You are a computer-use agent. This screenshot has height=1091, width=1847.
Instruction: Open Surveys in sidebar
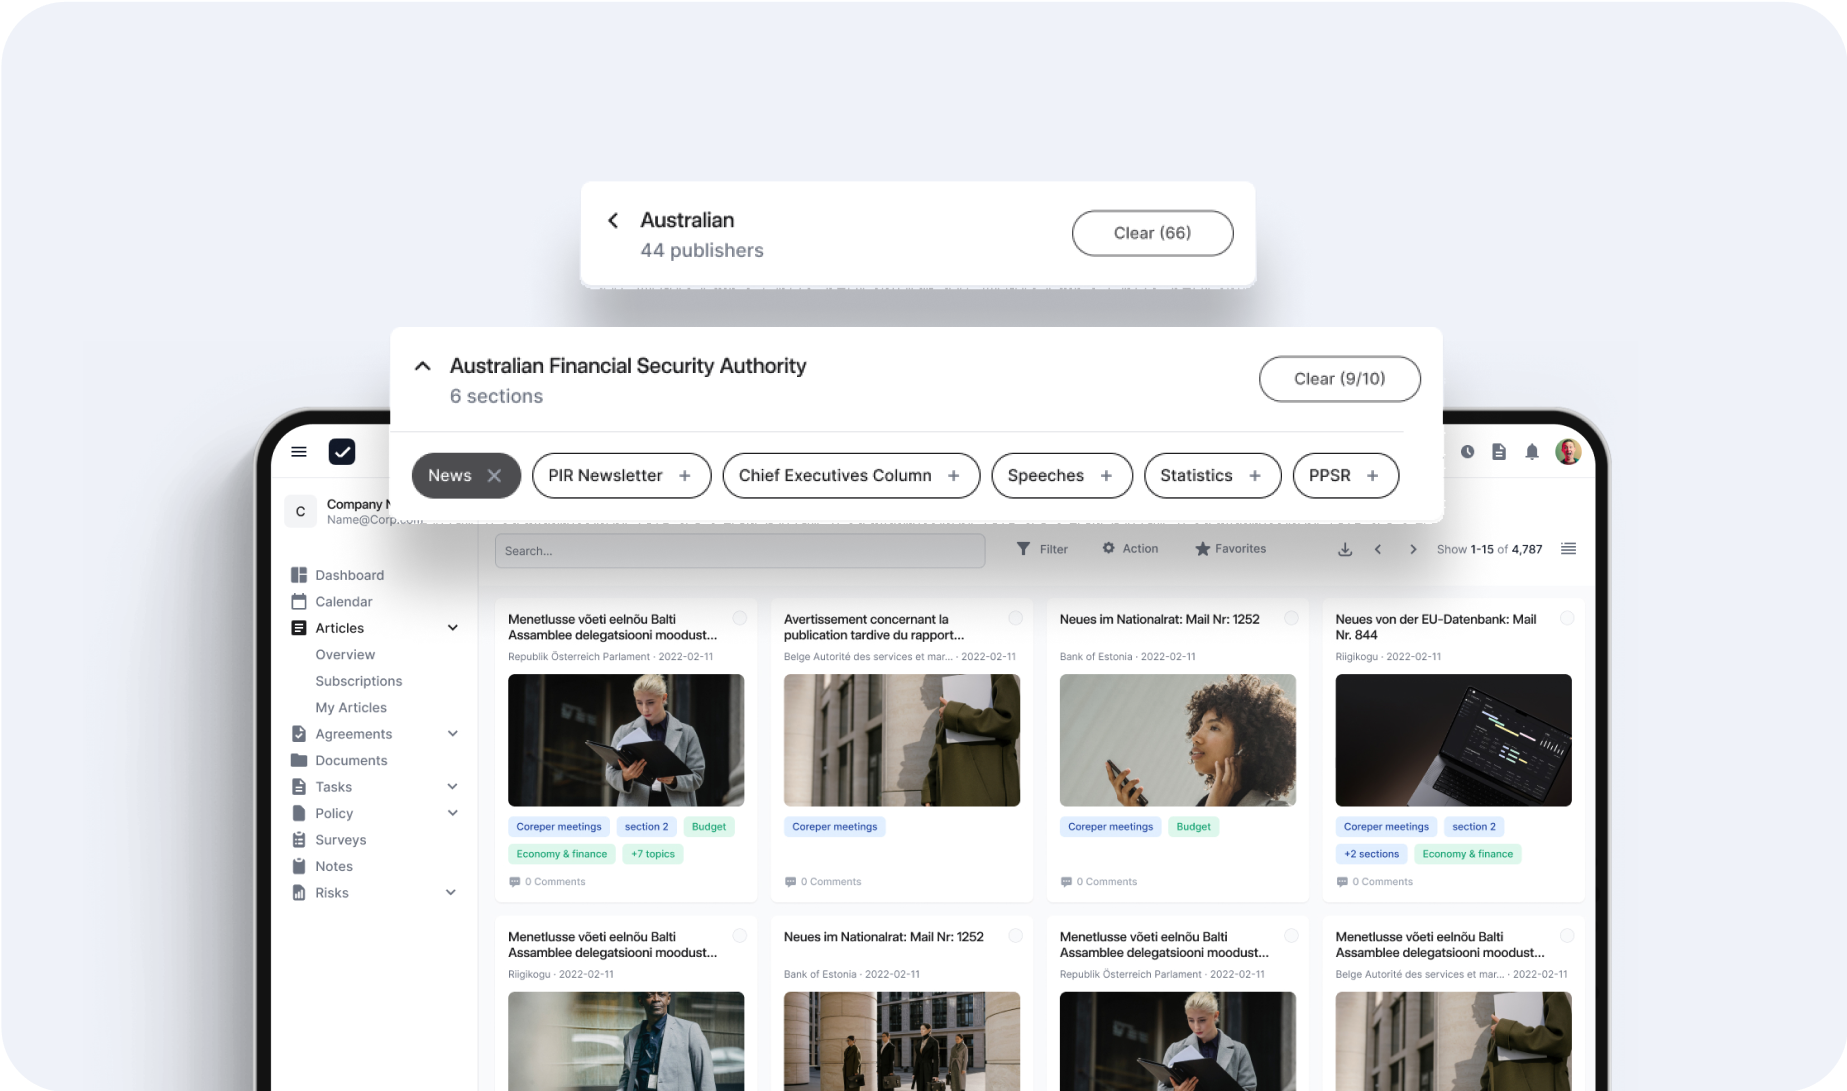pyautogui.click(x=328, y=840)
